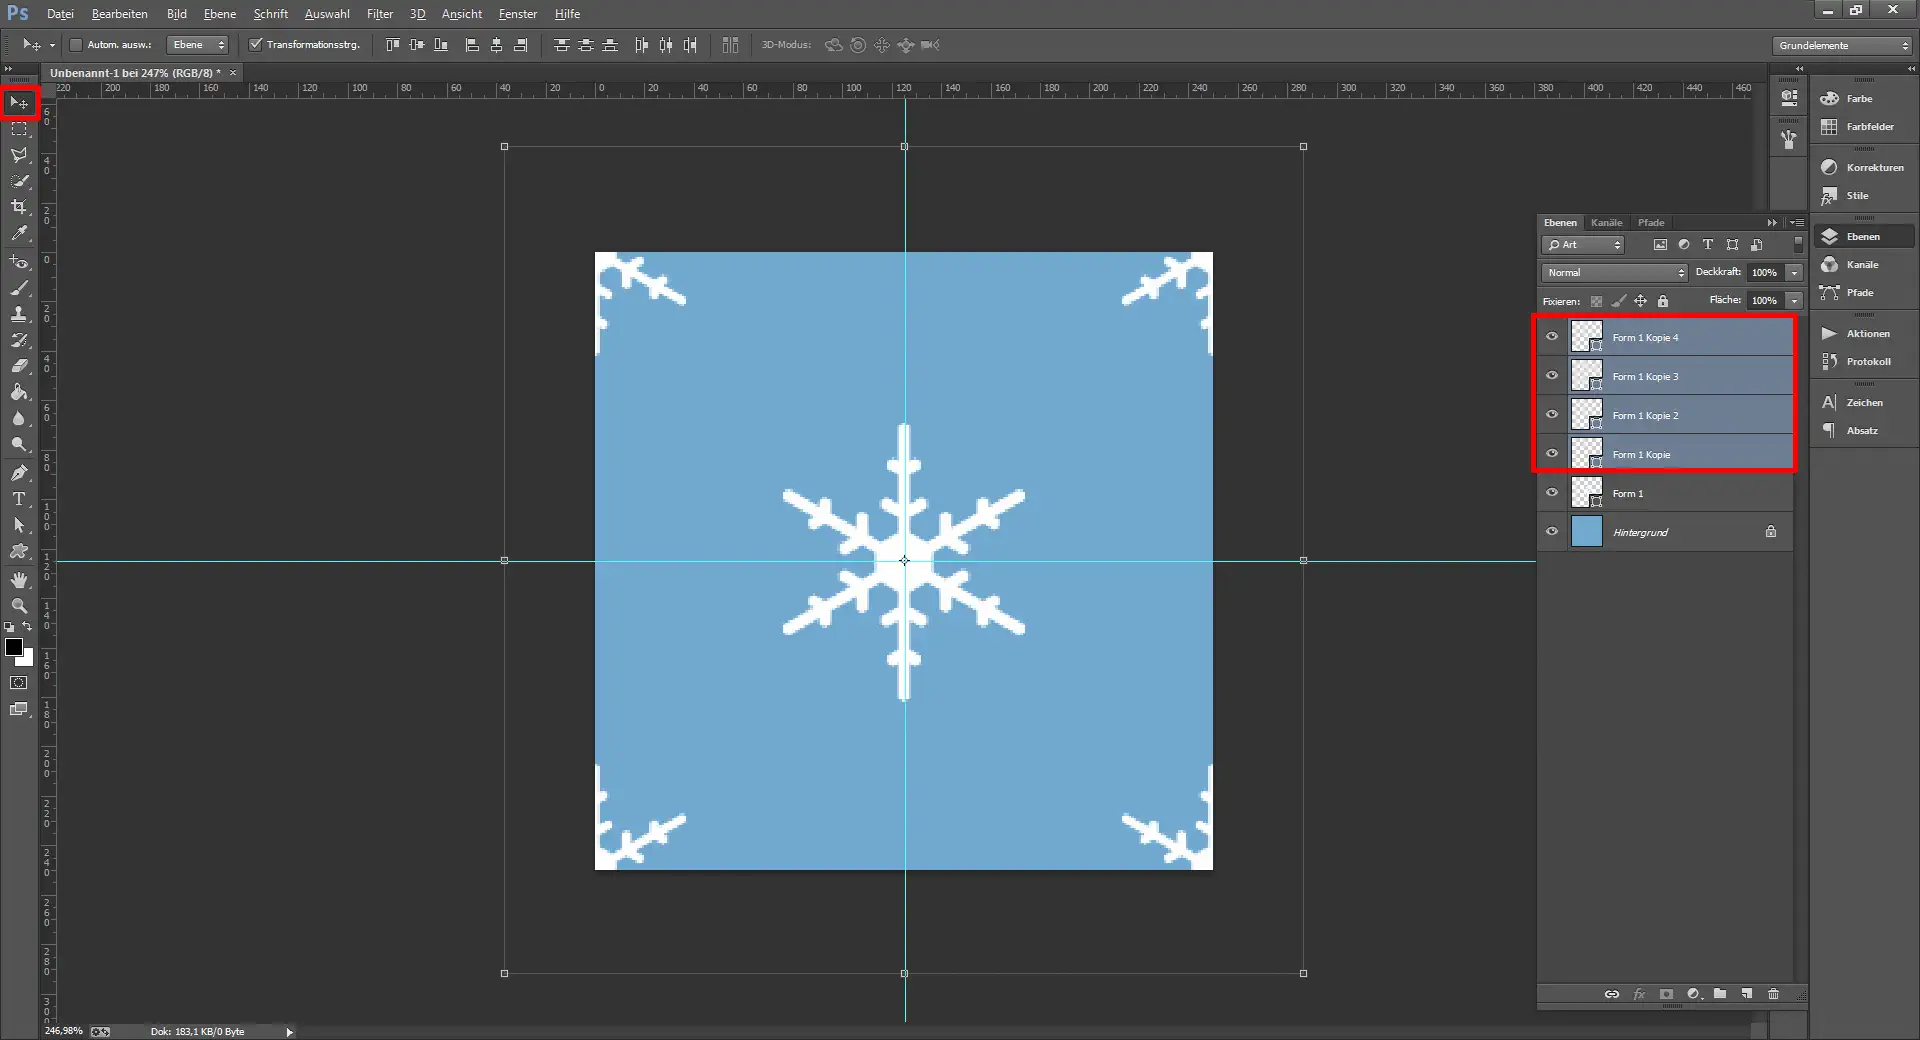Switch to the Pfade tab
Screen dimensions: 1920x1040
[x=1650, y=222]
